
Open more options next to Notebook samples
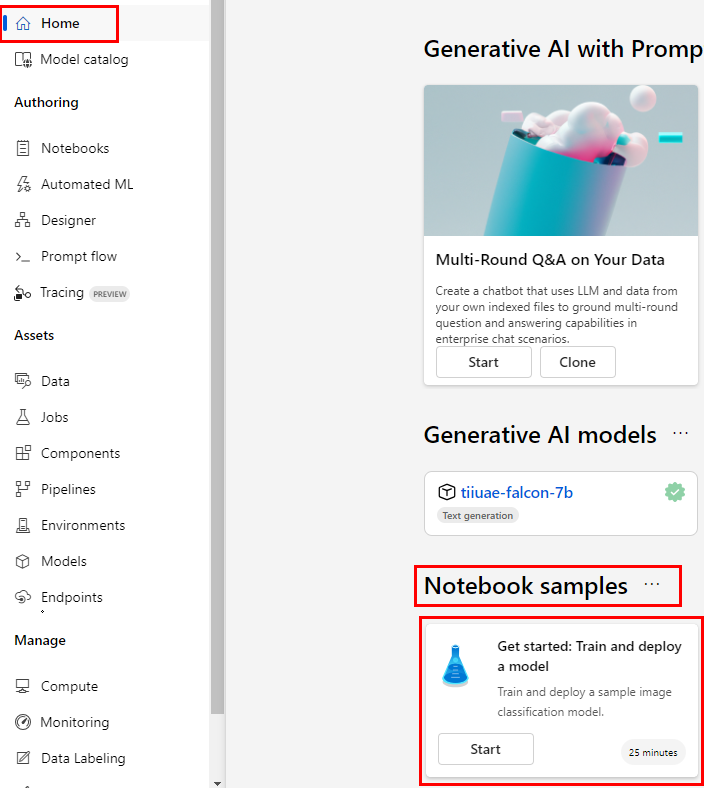[652, 585]
